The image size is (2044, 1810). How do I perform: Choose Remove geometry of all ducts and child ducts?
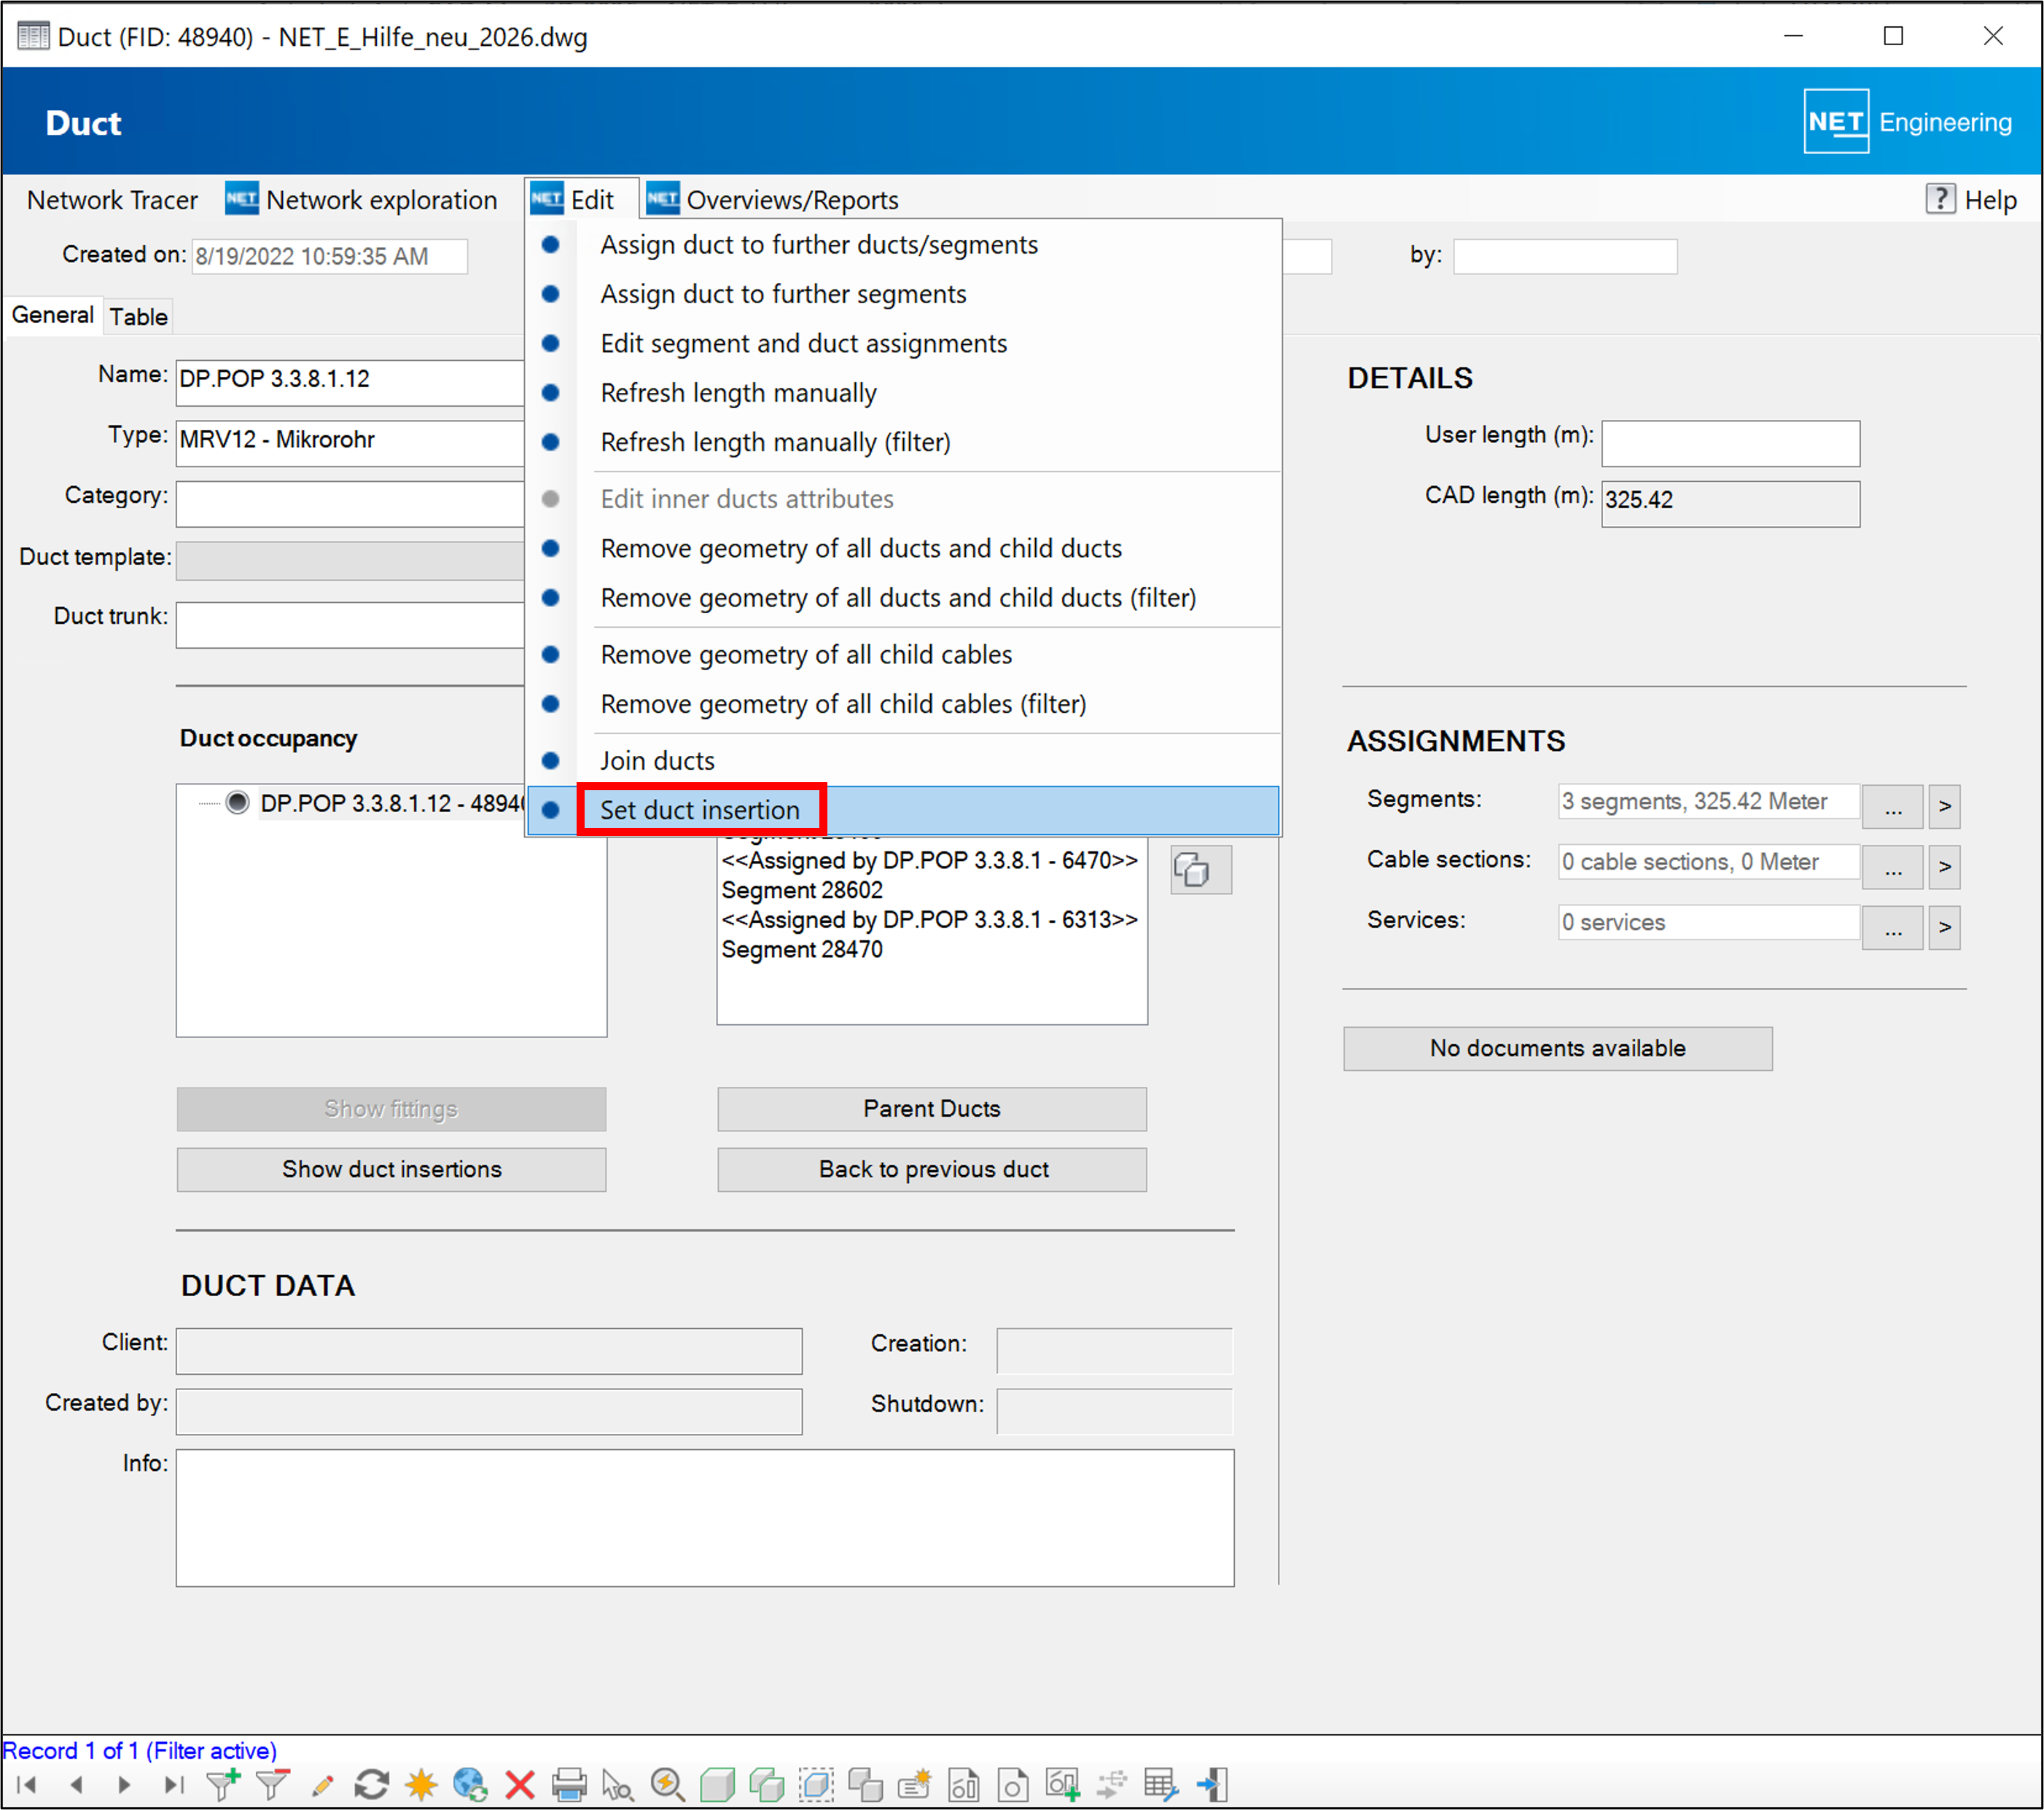tap(903, 548)
